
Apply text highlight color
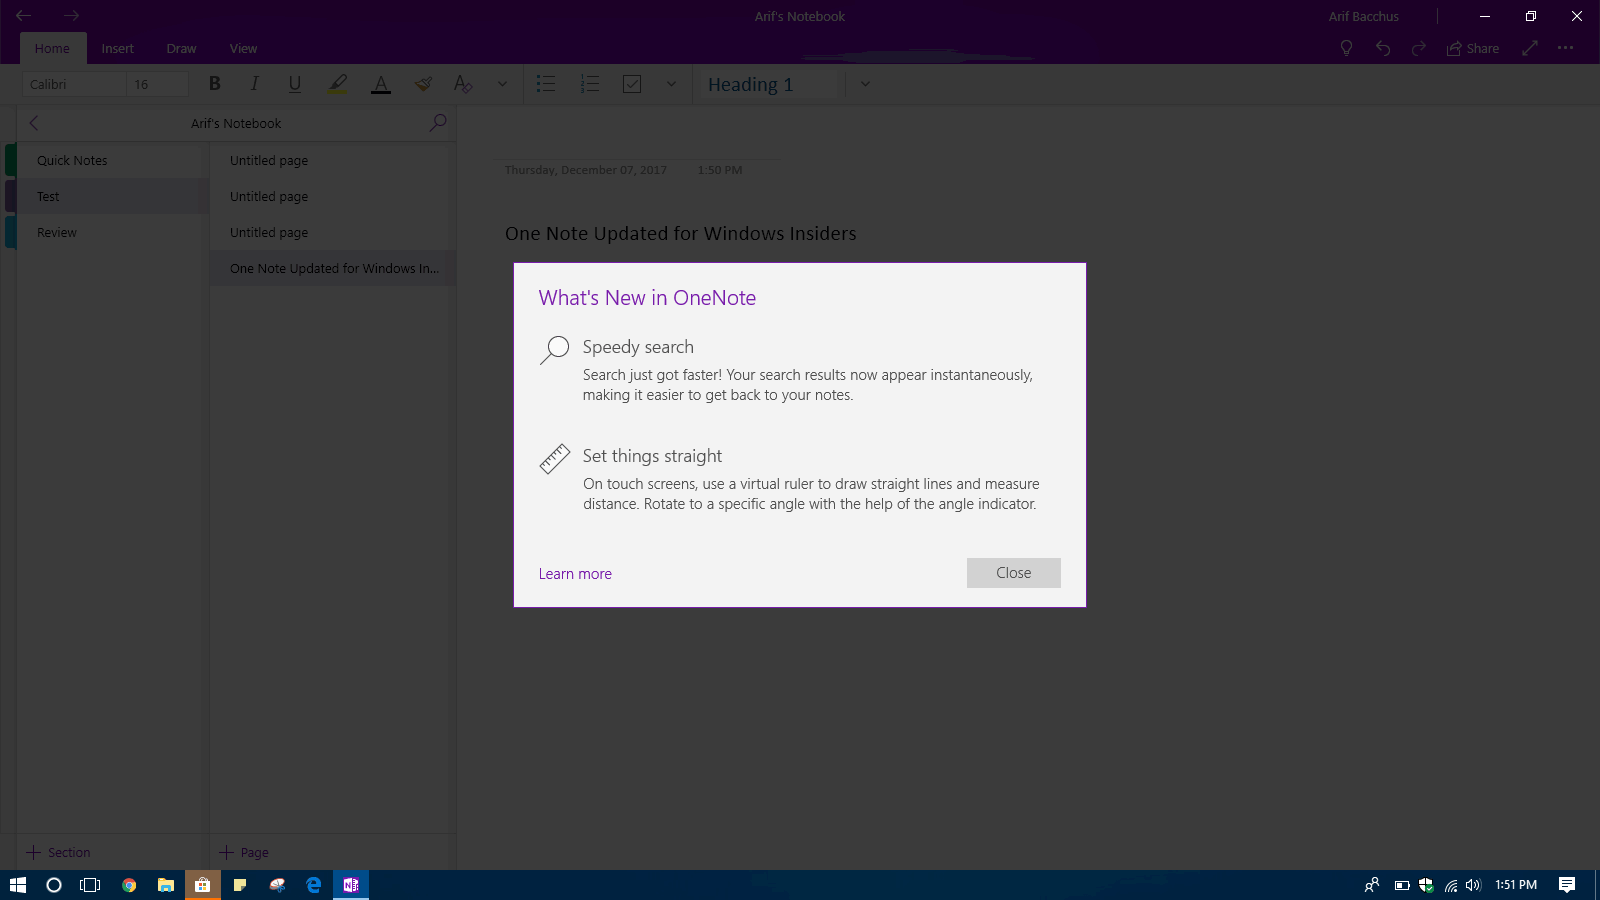point(338,84)
